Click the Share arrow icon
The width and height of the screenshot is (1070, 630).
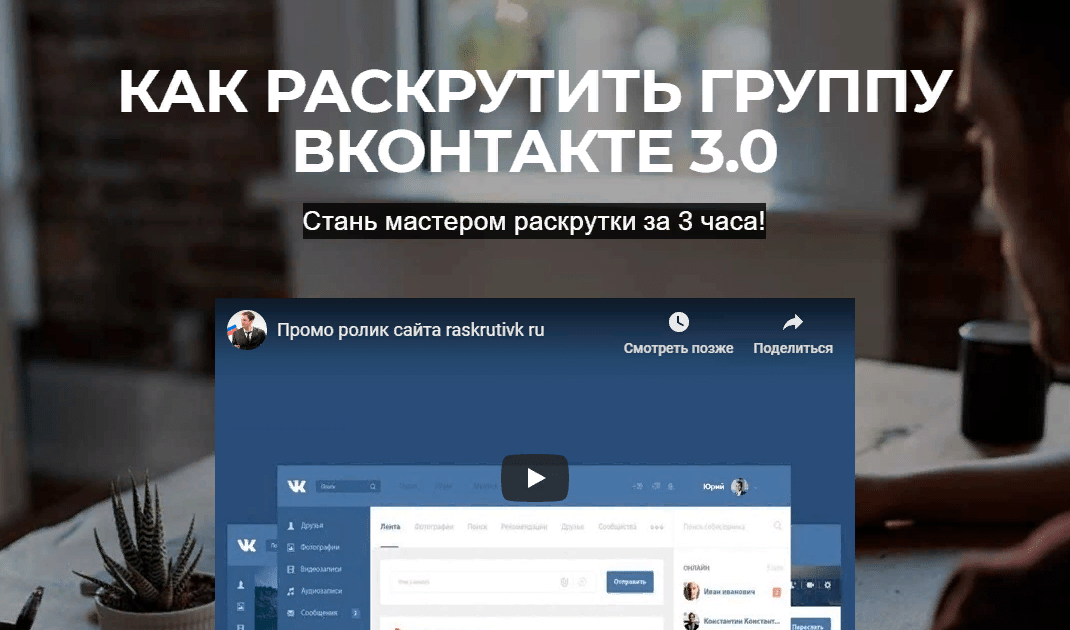(792, 321)
